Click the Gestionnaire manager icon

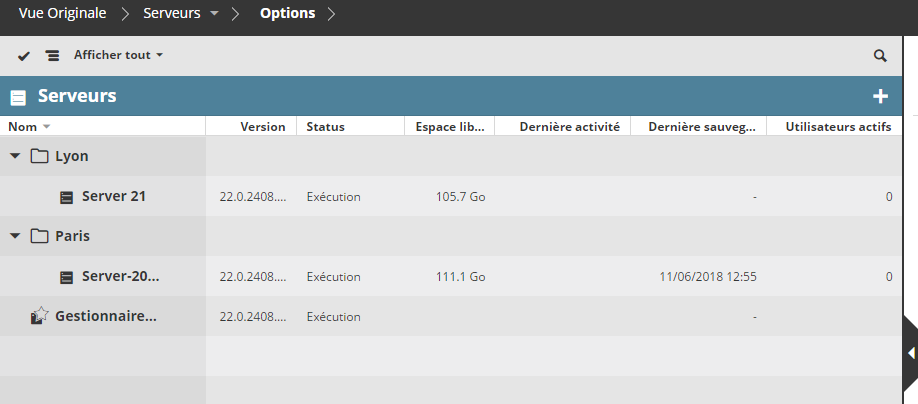(x=40, y=316)
